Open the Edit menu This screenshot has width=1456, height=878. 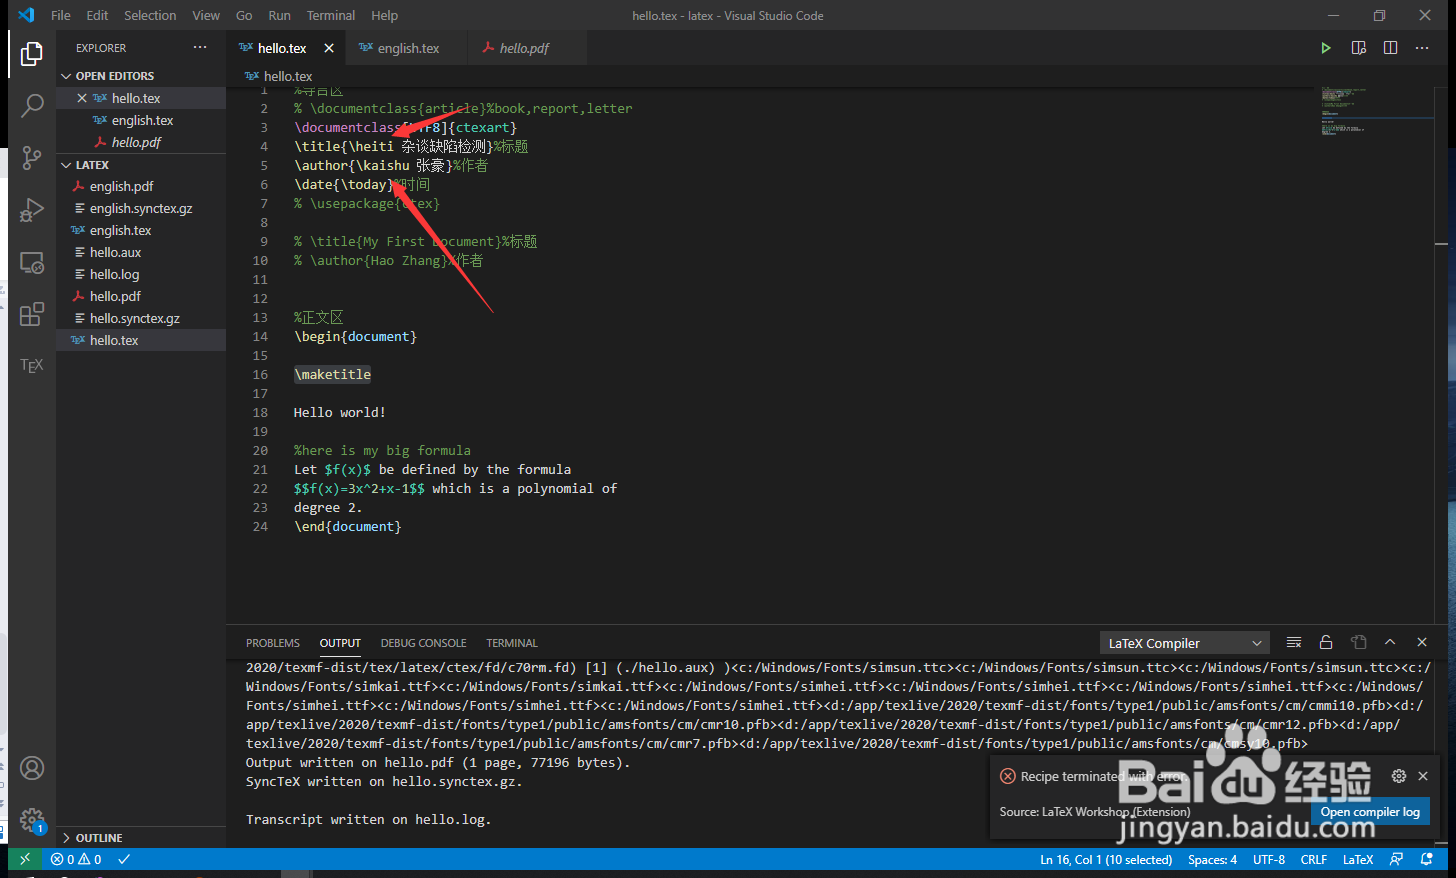point(97,15)
